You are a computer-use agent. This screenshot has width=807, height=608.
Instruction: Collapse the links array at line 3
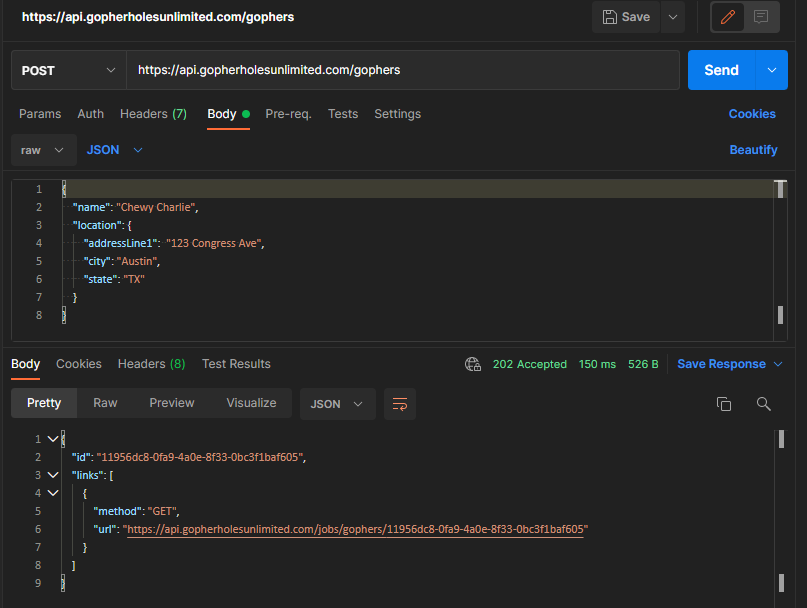[x=53, y=475]
